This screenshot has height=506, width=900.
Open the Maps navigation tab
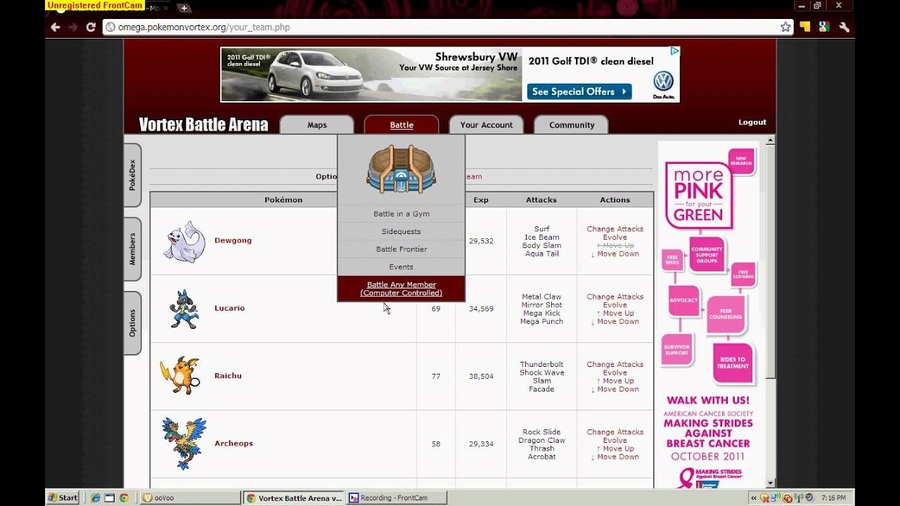click(317, 125)
